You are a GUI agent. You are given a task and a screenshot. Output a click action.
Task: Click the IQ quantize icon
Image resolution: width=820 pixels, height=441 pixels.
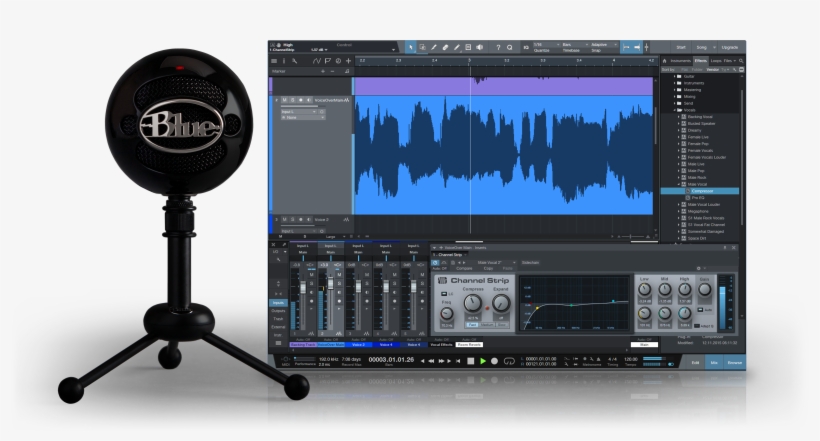526,47
